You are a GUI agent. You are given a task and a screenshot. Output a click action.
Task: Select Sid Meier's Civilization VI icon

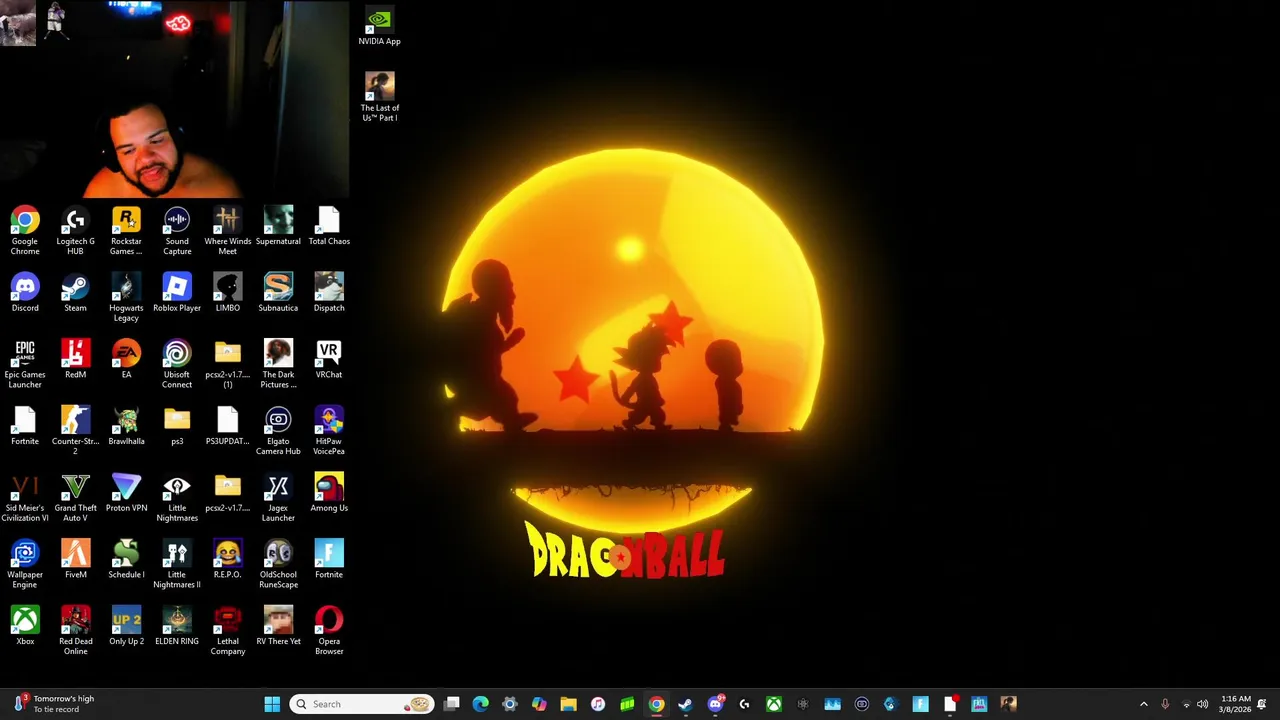tap(25, 498)
